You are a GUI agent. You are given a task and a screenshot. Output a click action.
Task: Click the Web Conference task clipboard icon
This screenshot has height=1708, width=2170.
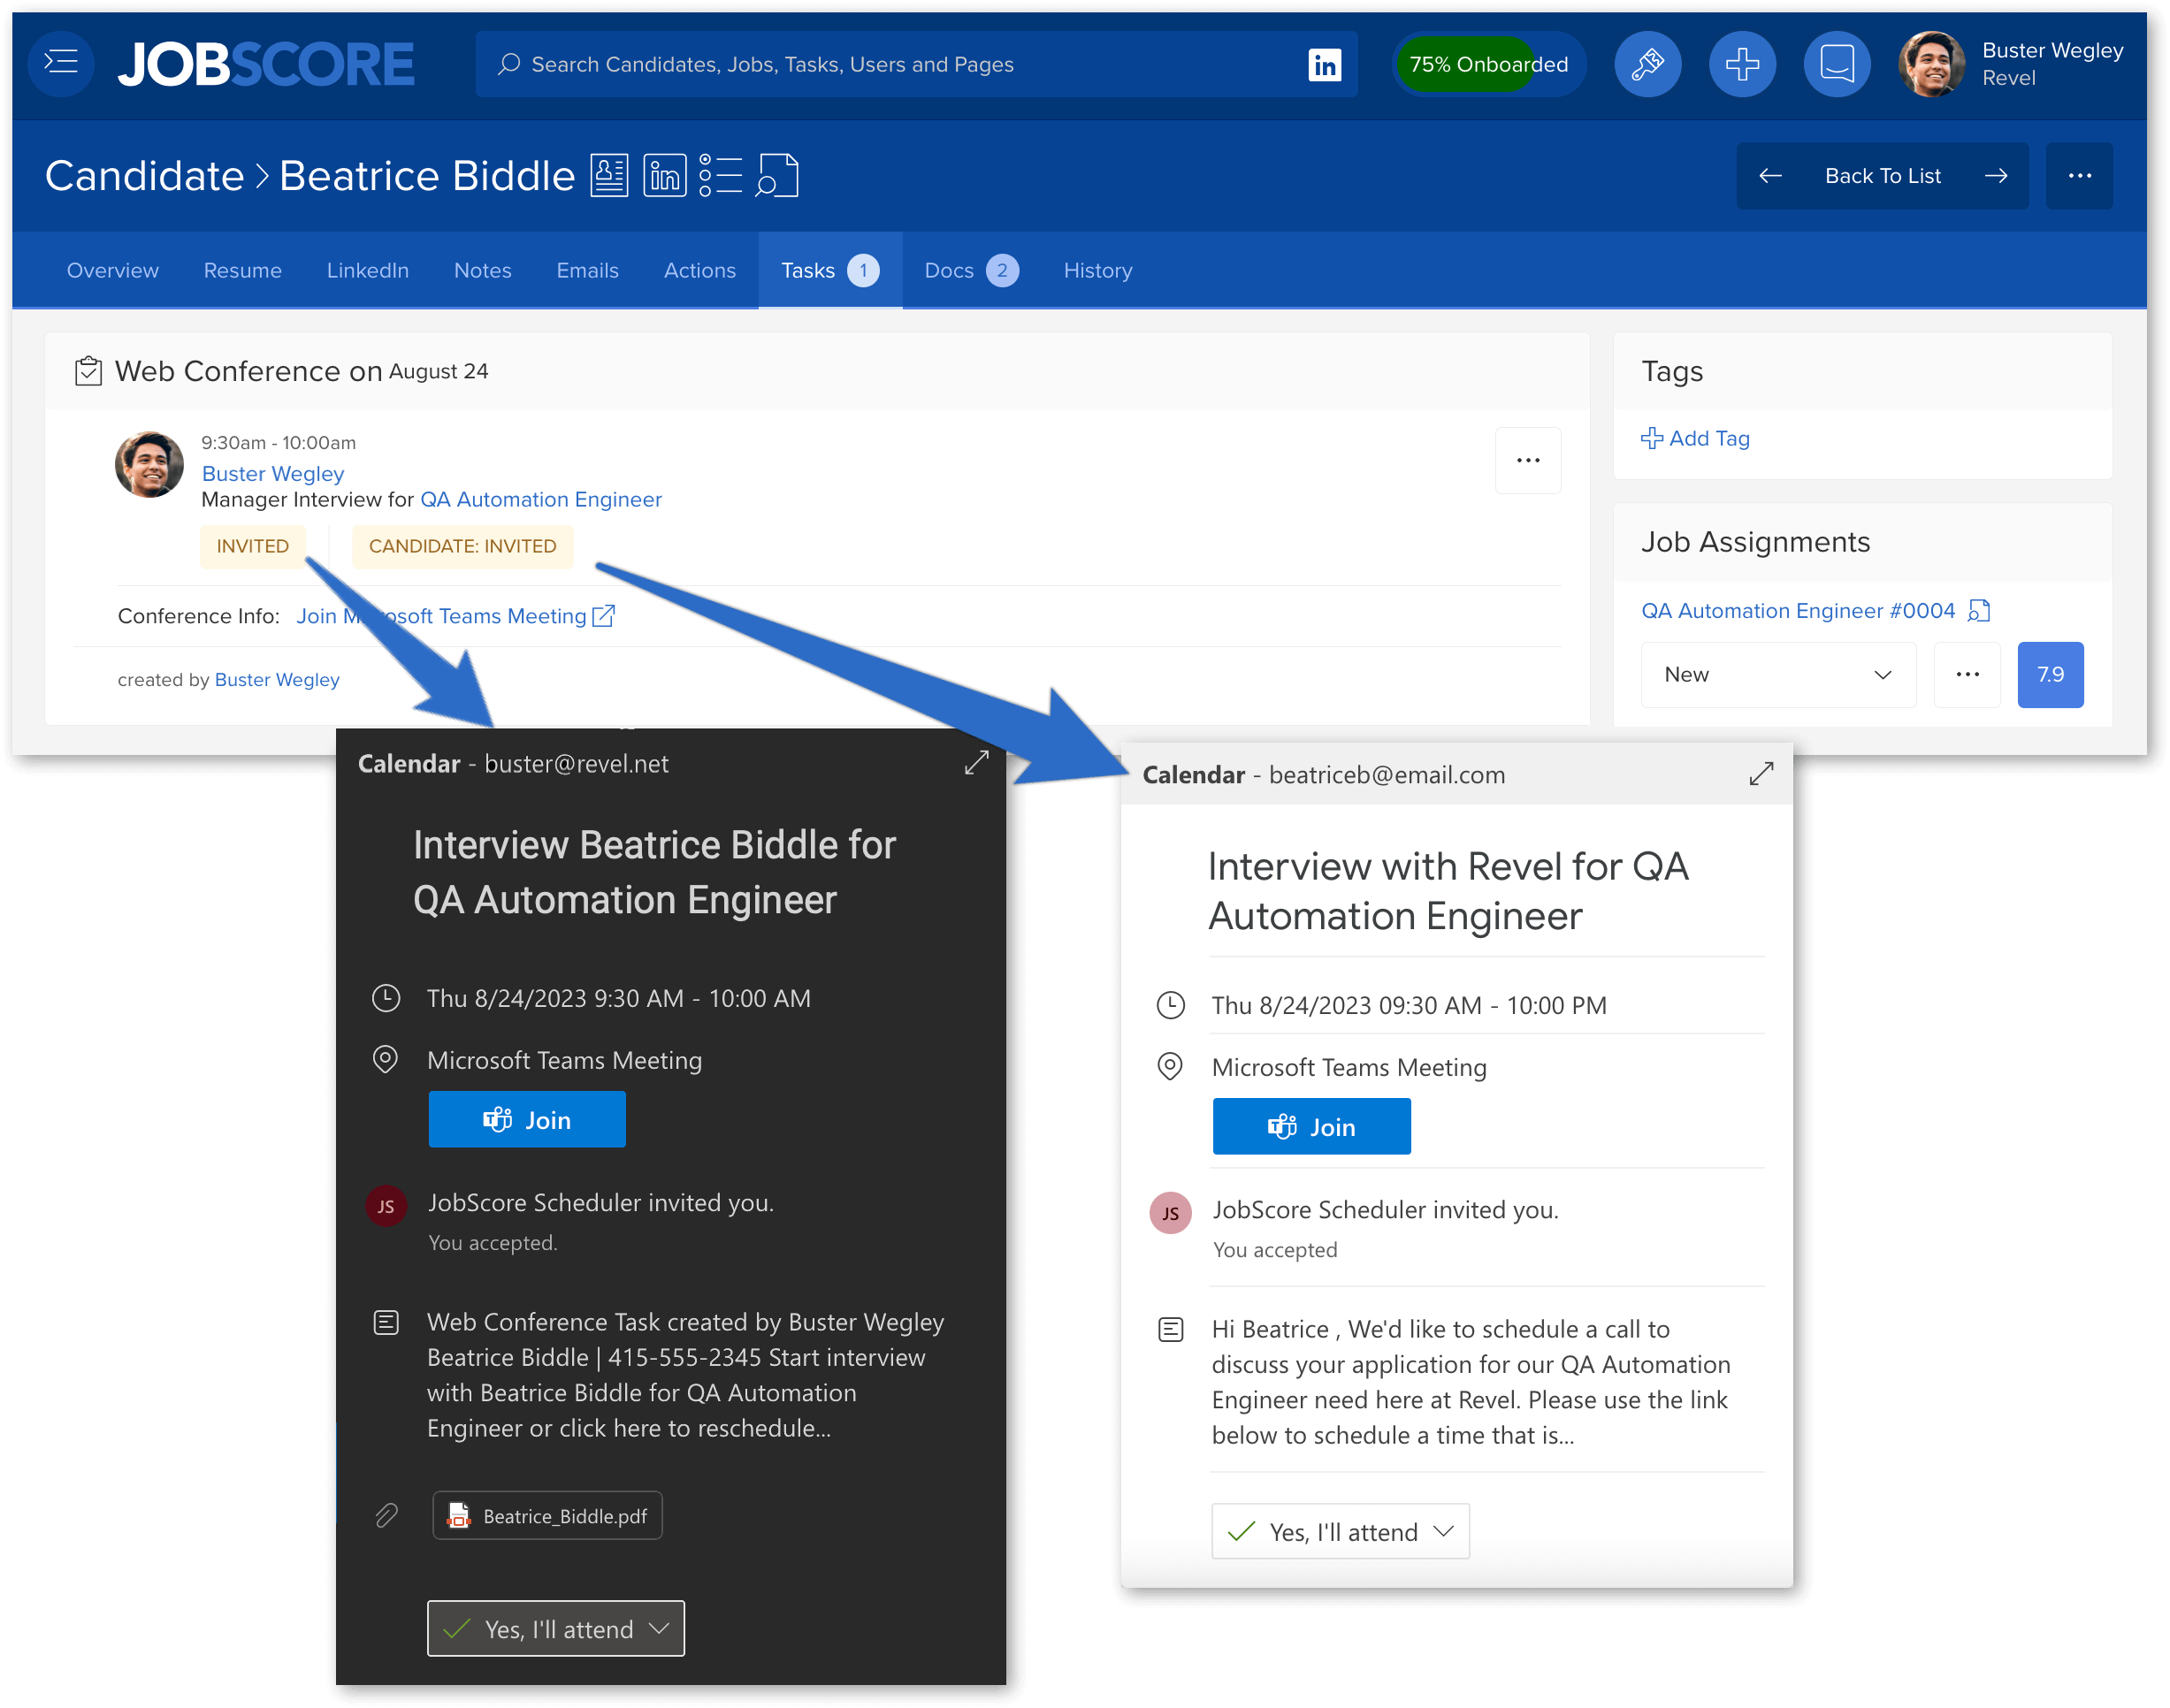(x=88, y=371)
